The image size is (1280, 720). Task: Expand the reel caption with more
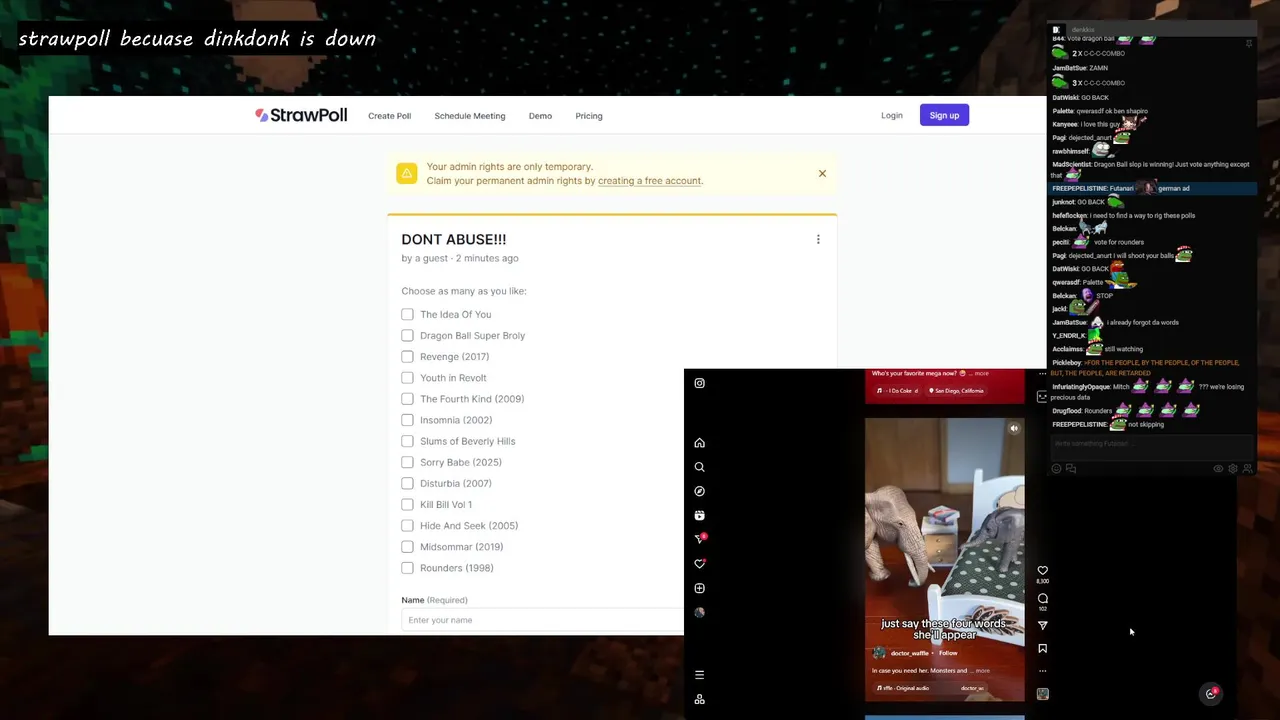point(982,671)
